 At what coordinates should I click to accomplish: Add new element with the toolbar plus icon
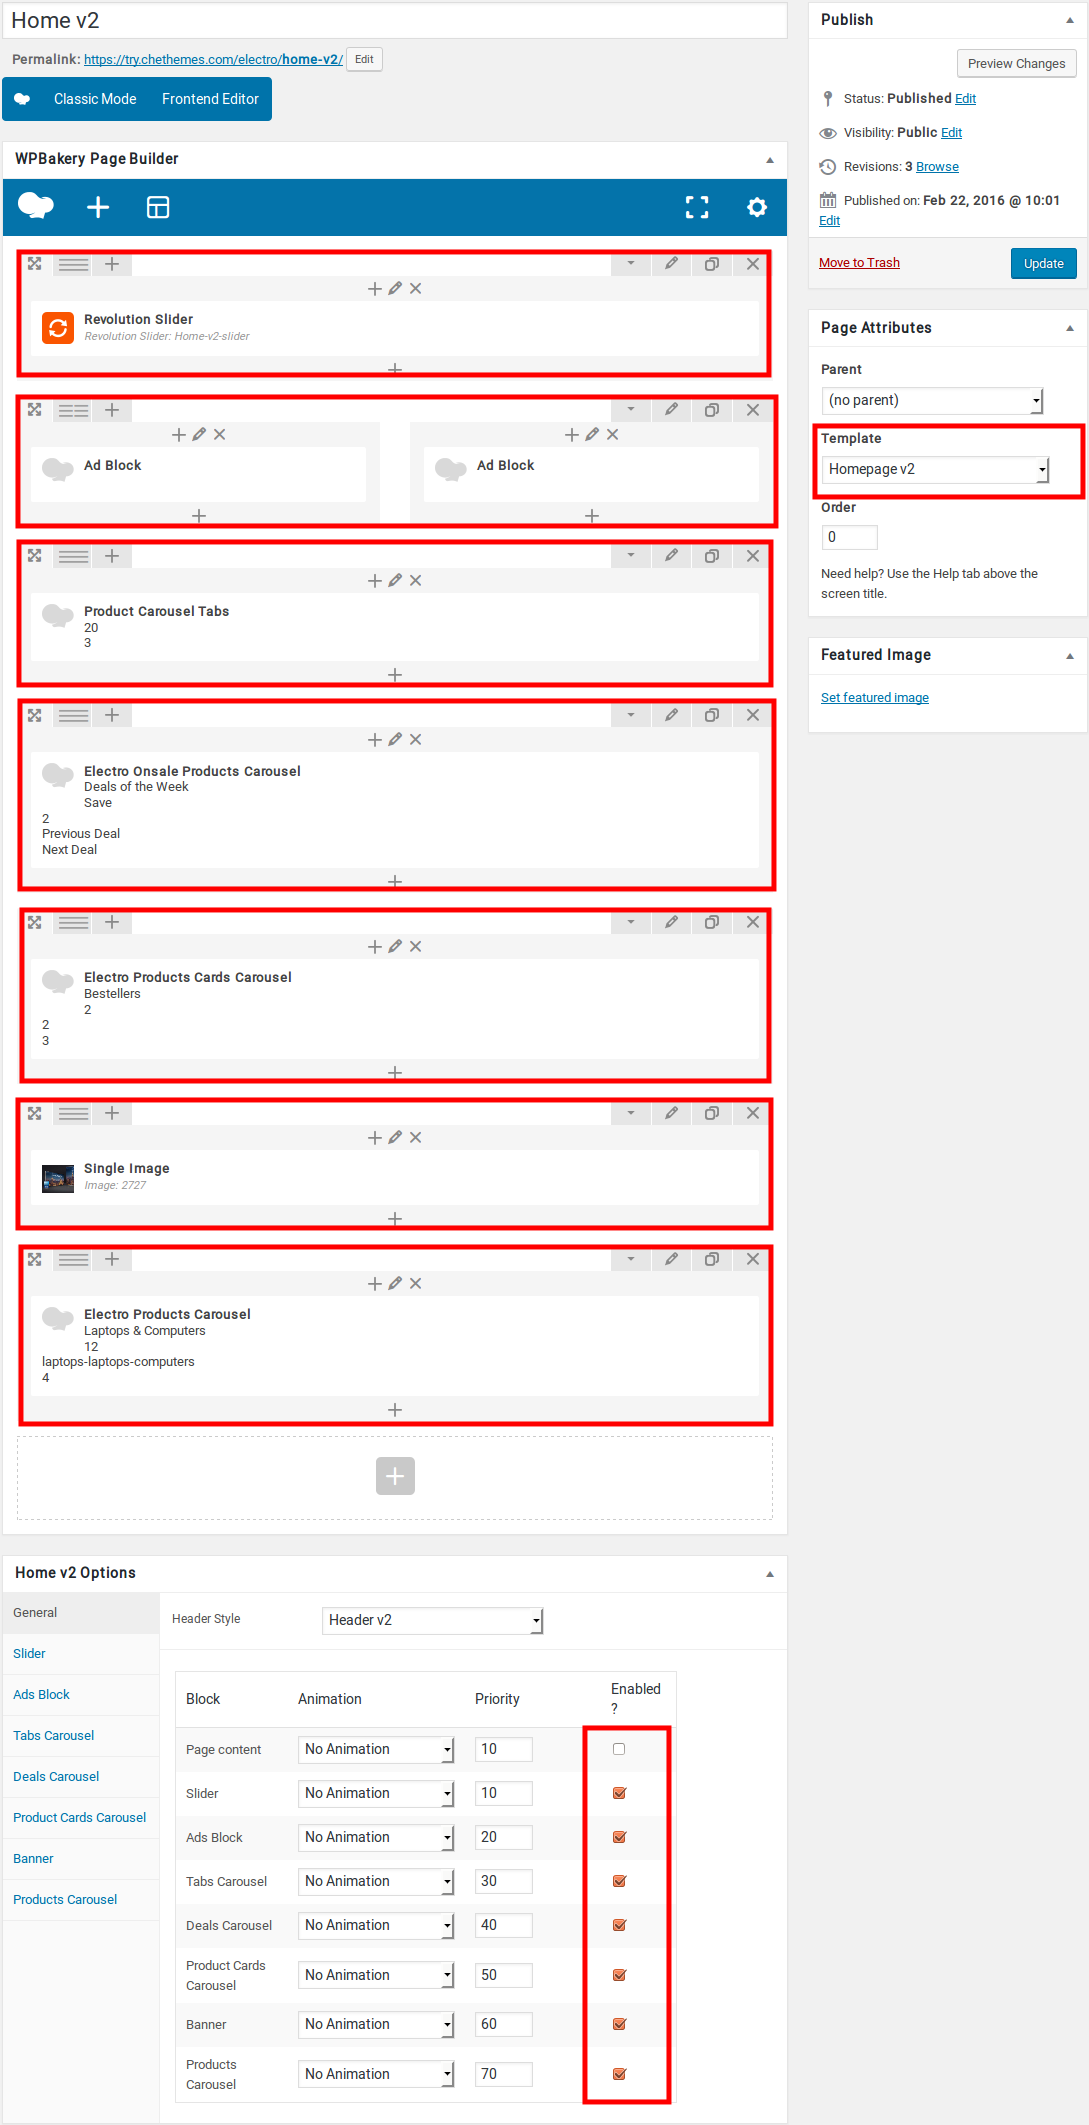[98, 207]
